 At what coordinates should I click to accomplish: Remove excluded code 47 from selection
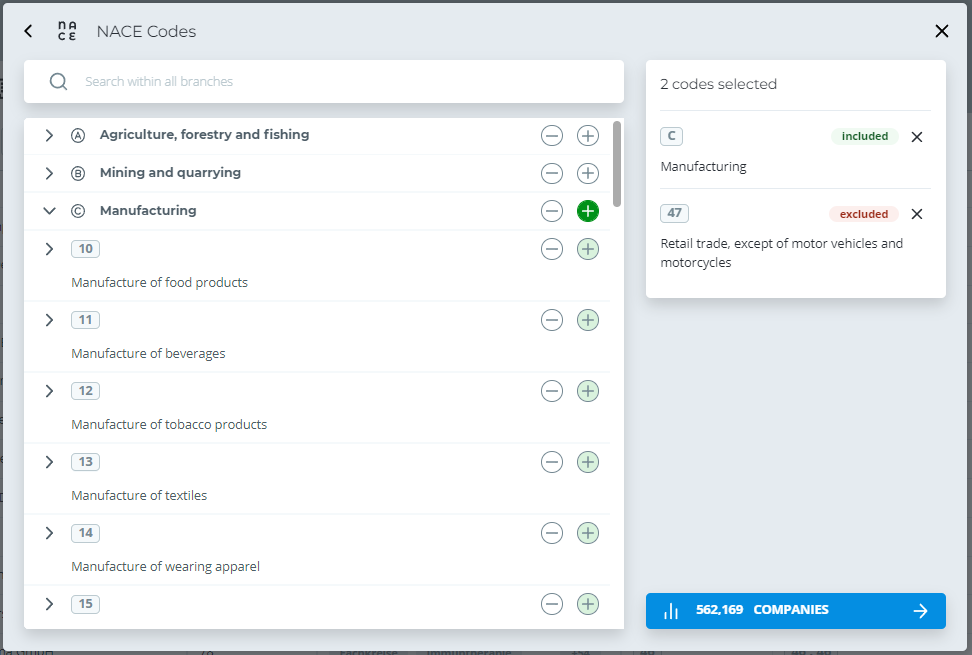[x=917, y=214]
